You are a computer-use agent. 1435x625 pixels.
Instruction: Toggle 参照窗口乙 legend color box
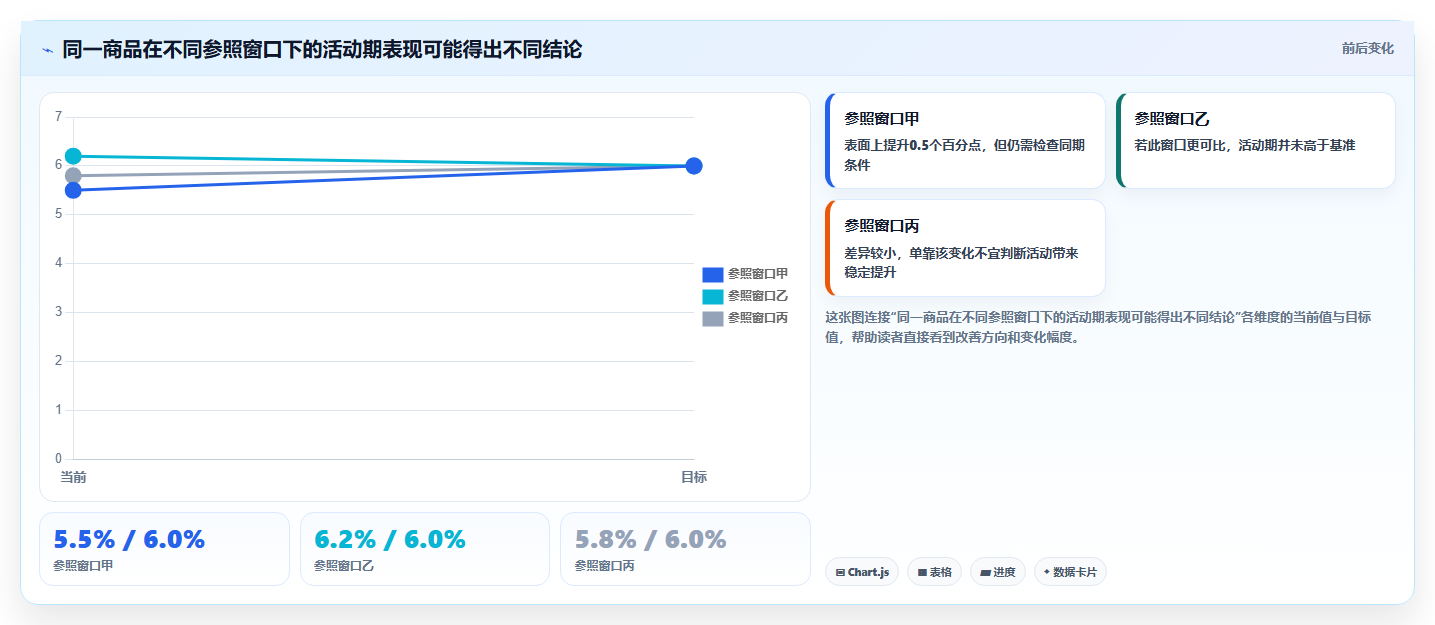coord(712,296)
